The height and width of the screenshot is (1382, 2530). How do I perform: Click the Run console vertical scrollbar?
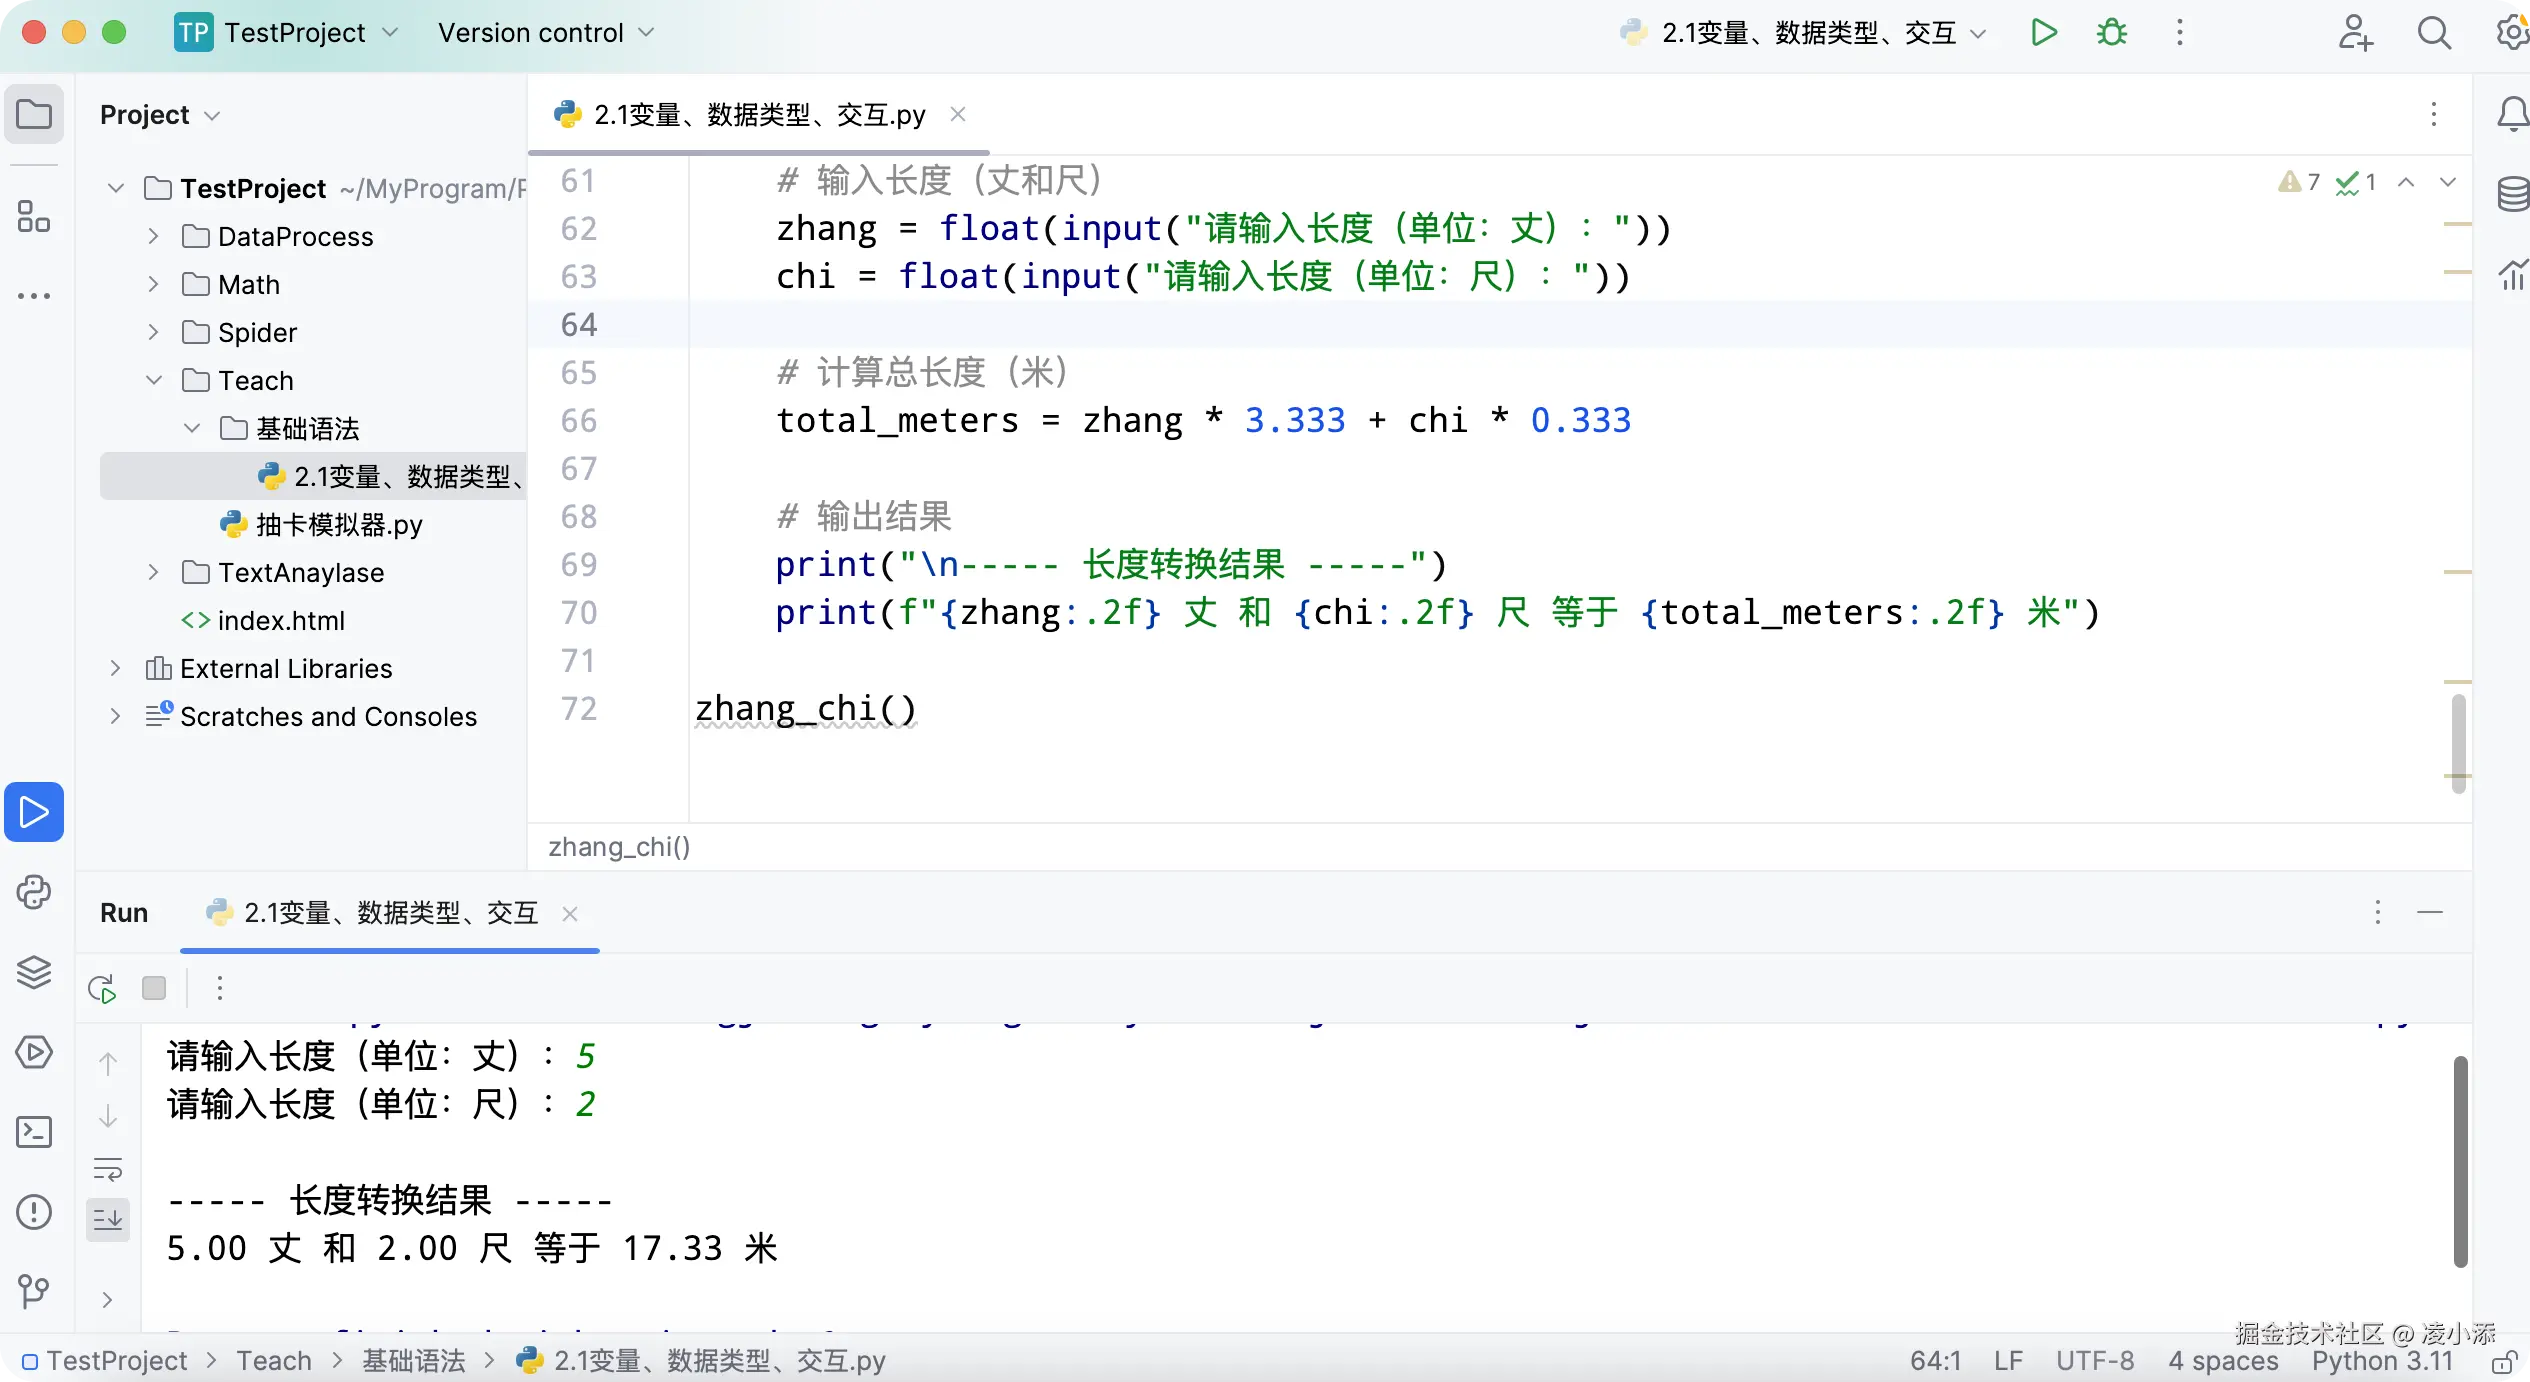click(2460, 1160)
